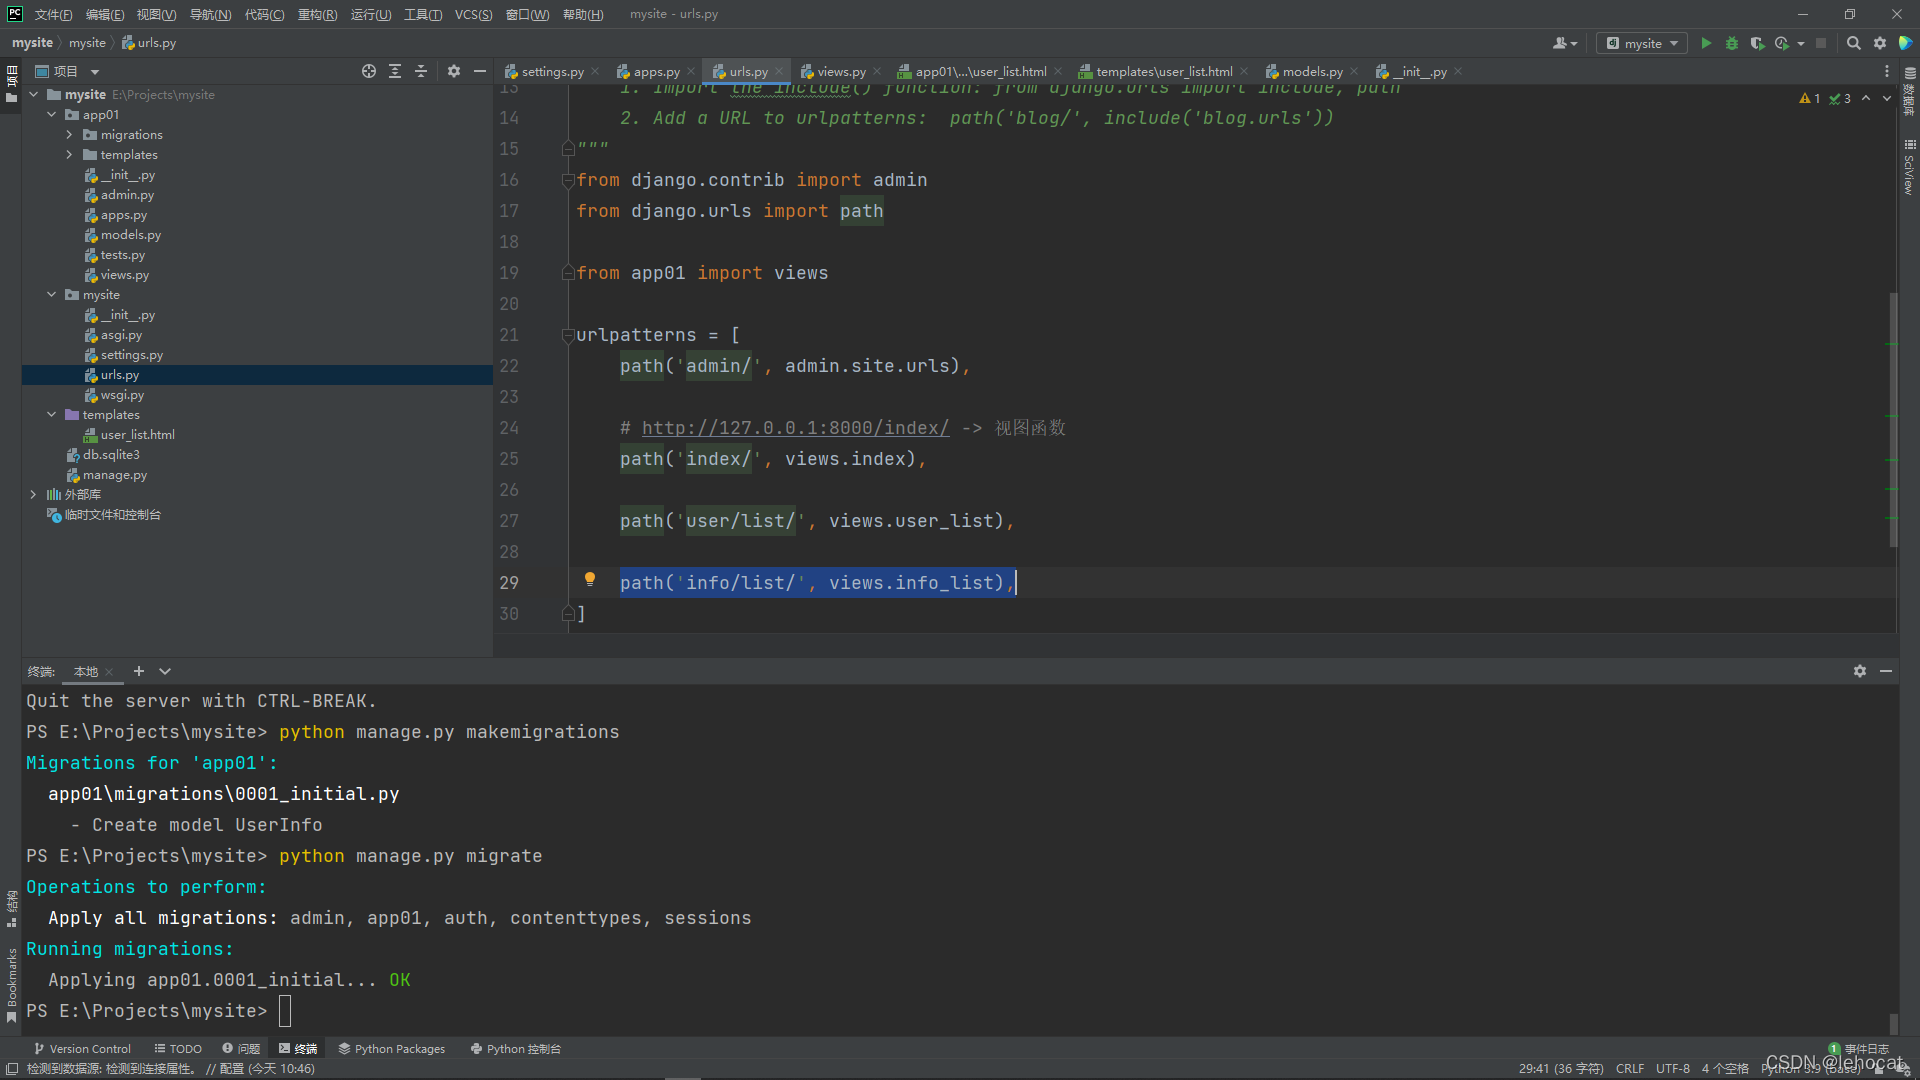Toggle the TODO tool window
Screen dimensions: 1920x1080
178,1049
